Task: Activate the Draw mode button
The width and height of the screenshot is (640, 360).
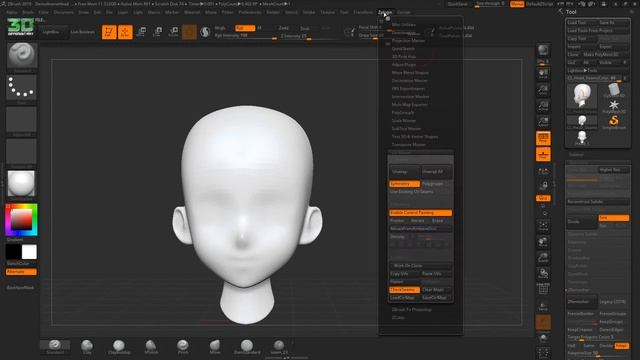Action: pos(125,32)
